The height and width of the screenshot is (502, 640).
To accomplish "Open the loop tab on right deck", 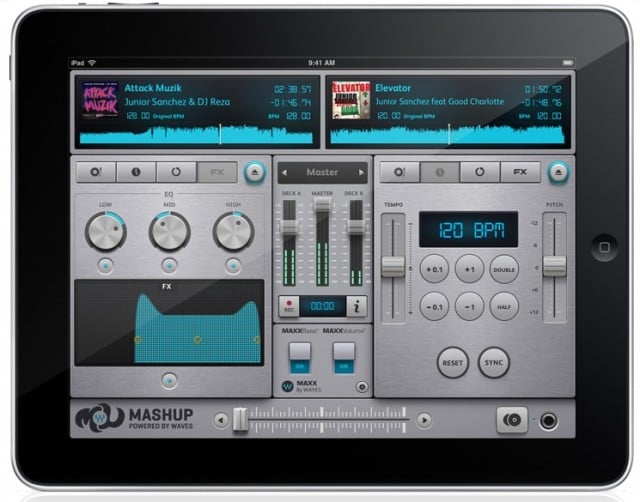I will click(480, 172).
